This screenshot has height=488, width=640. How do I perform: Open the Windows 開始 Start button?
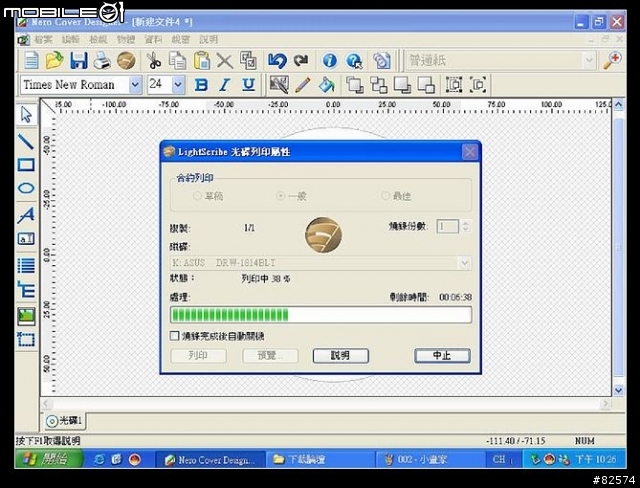click(49, 459)
